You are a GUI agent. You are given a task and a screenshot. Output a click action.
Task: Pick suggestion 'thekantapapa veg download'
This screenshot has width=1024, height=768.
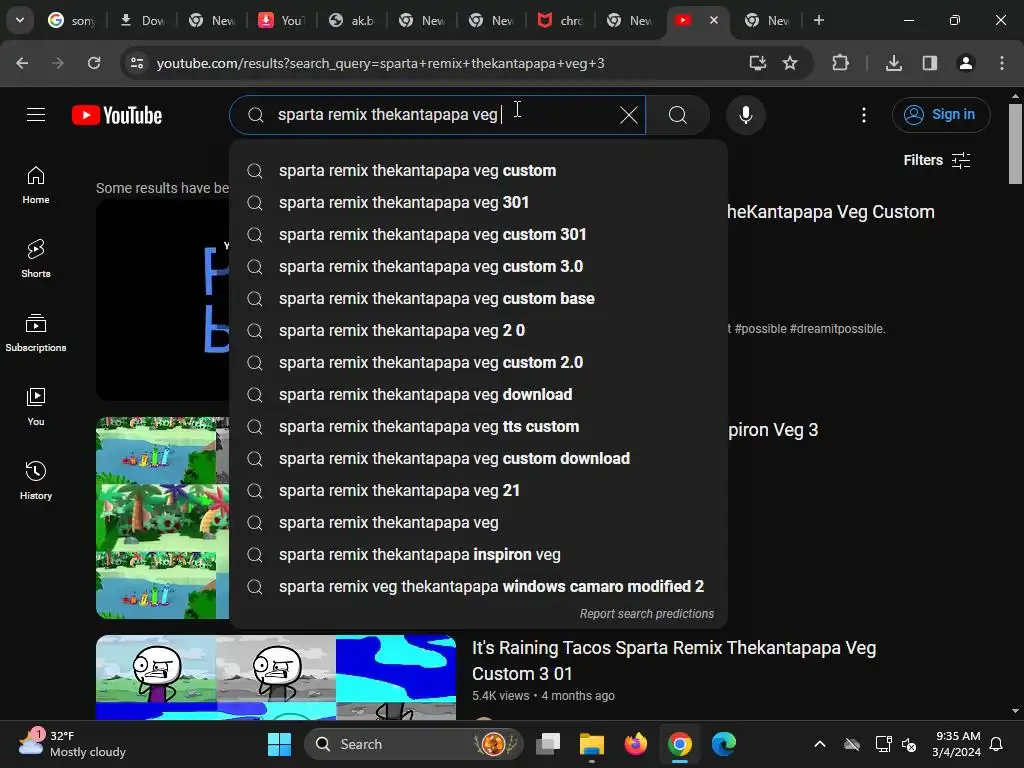478,394
